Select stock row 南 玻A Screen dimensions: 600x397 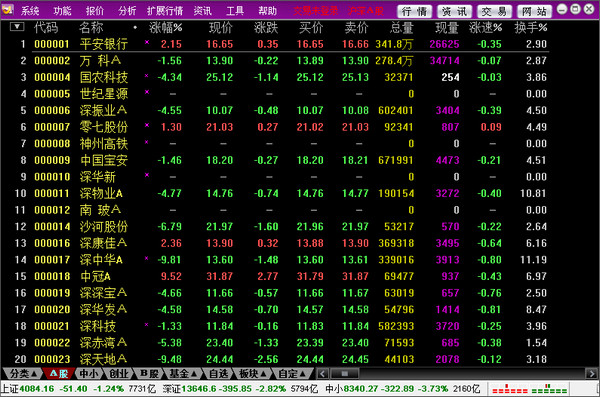coord(281,210)
